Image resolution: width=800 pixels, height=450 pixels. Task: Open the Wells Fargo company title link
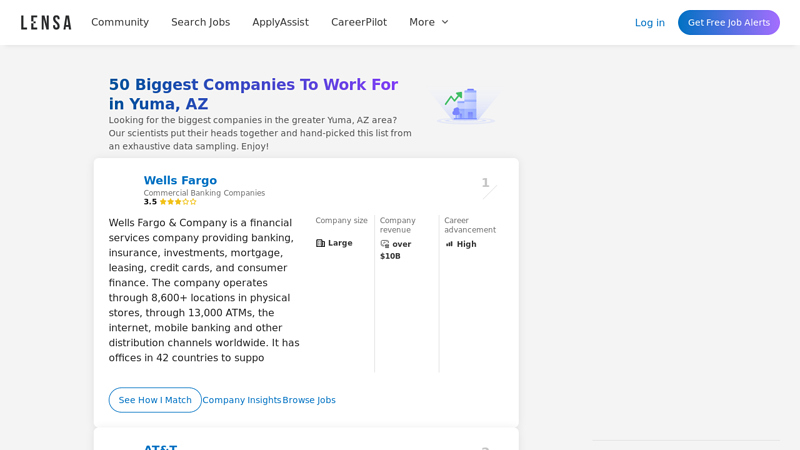click(180, 180)
